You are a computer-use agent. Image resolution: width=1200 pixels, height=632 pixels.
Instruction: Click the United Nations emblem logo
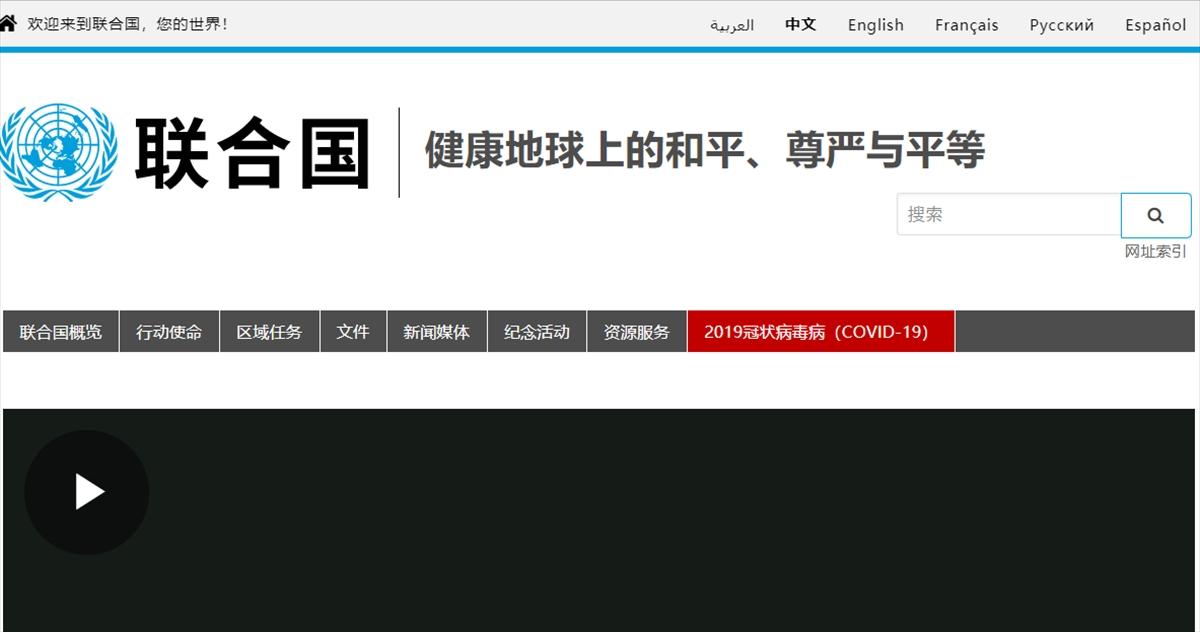point(59,153)
